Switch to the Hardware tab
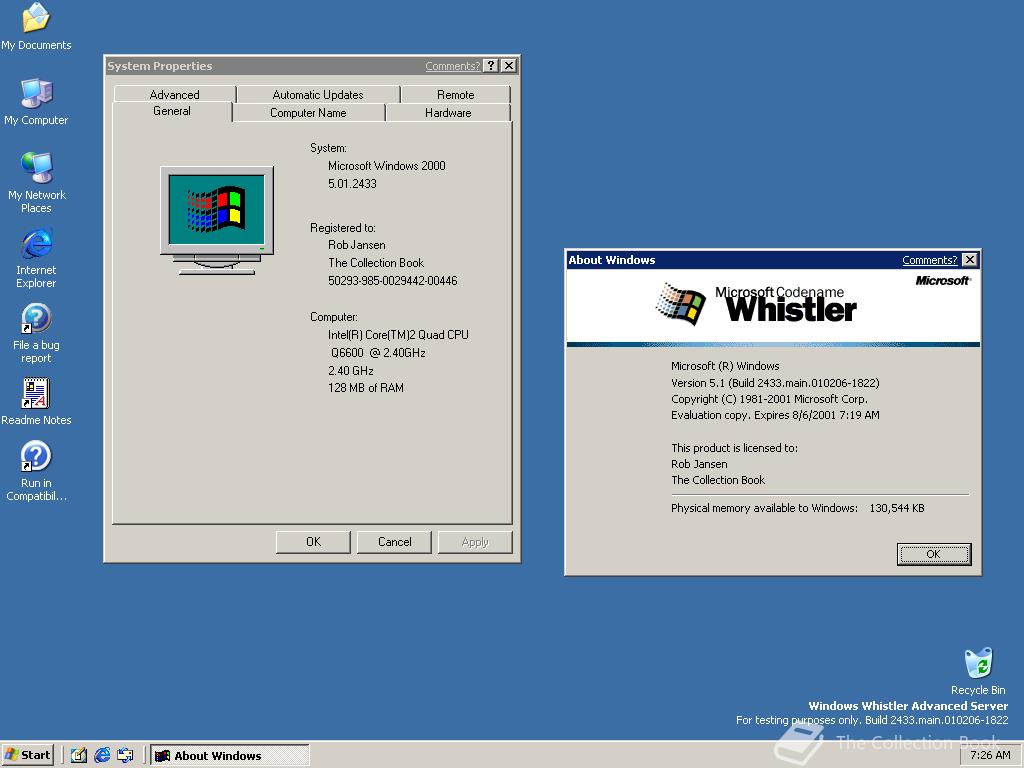1024x768 pixels. pos(448,113)
